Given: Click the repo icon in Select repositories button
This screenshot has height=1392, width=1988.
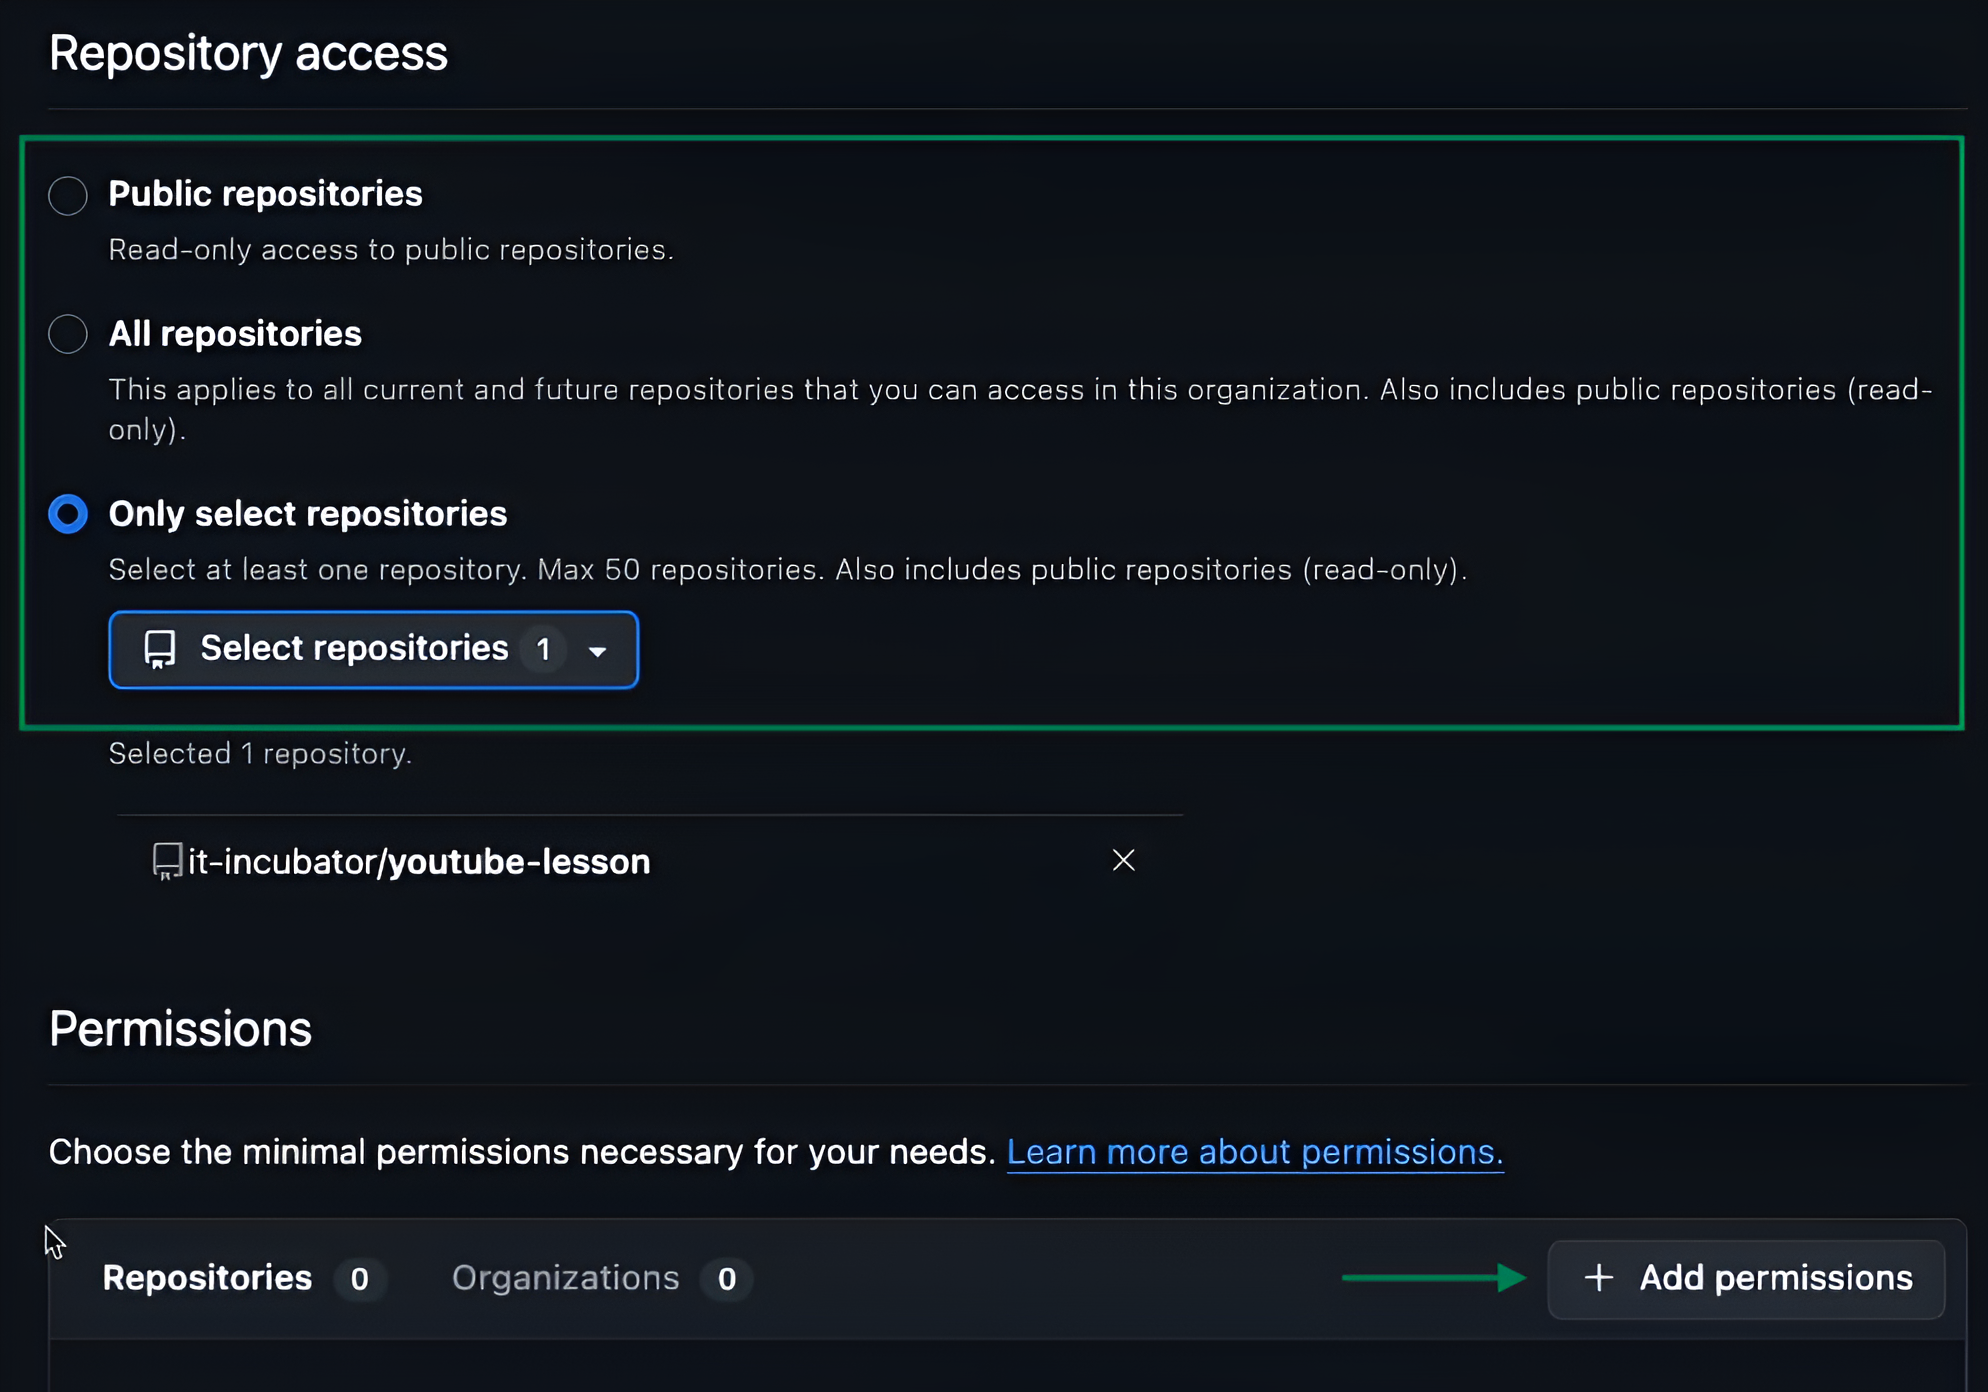Looking at the screenshot, I should coord(160,649).
